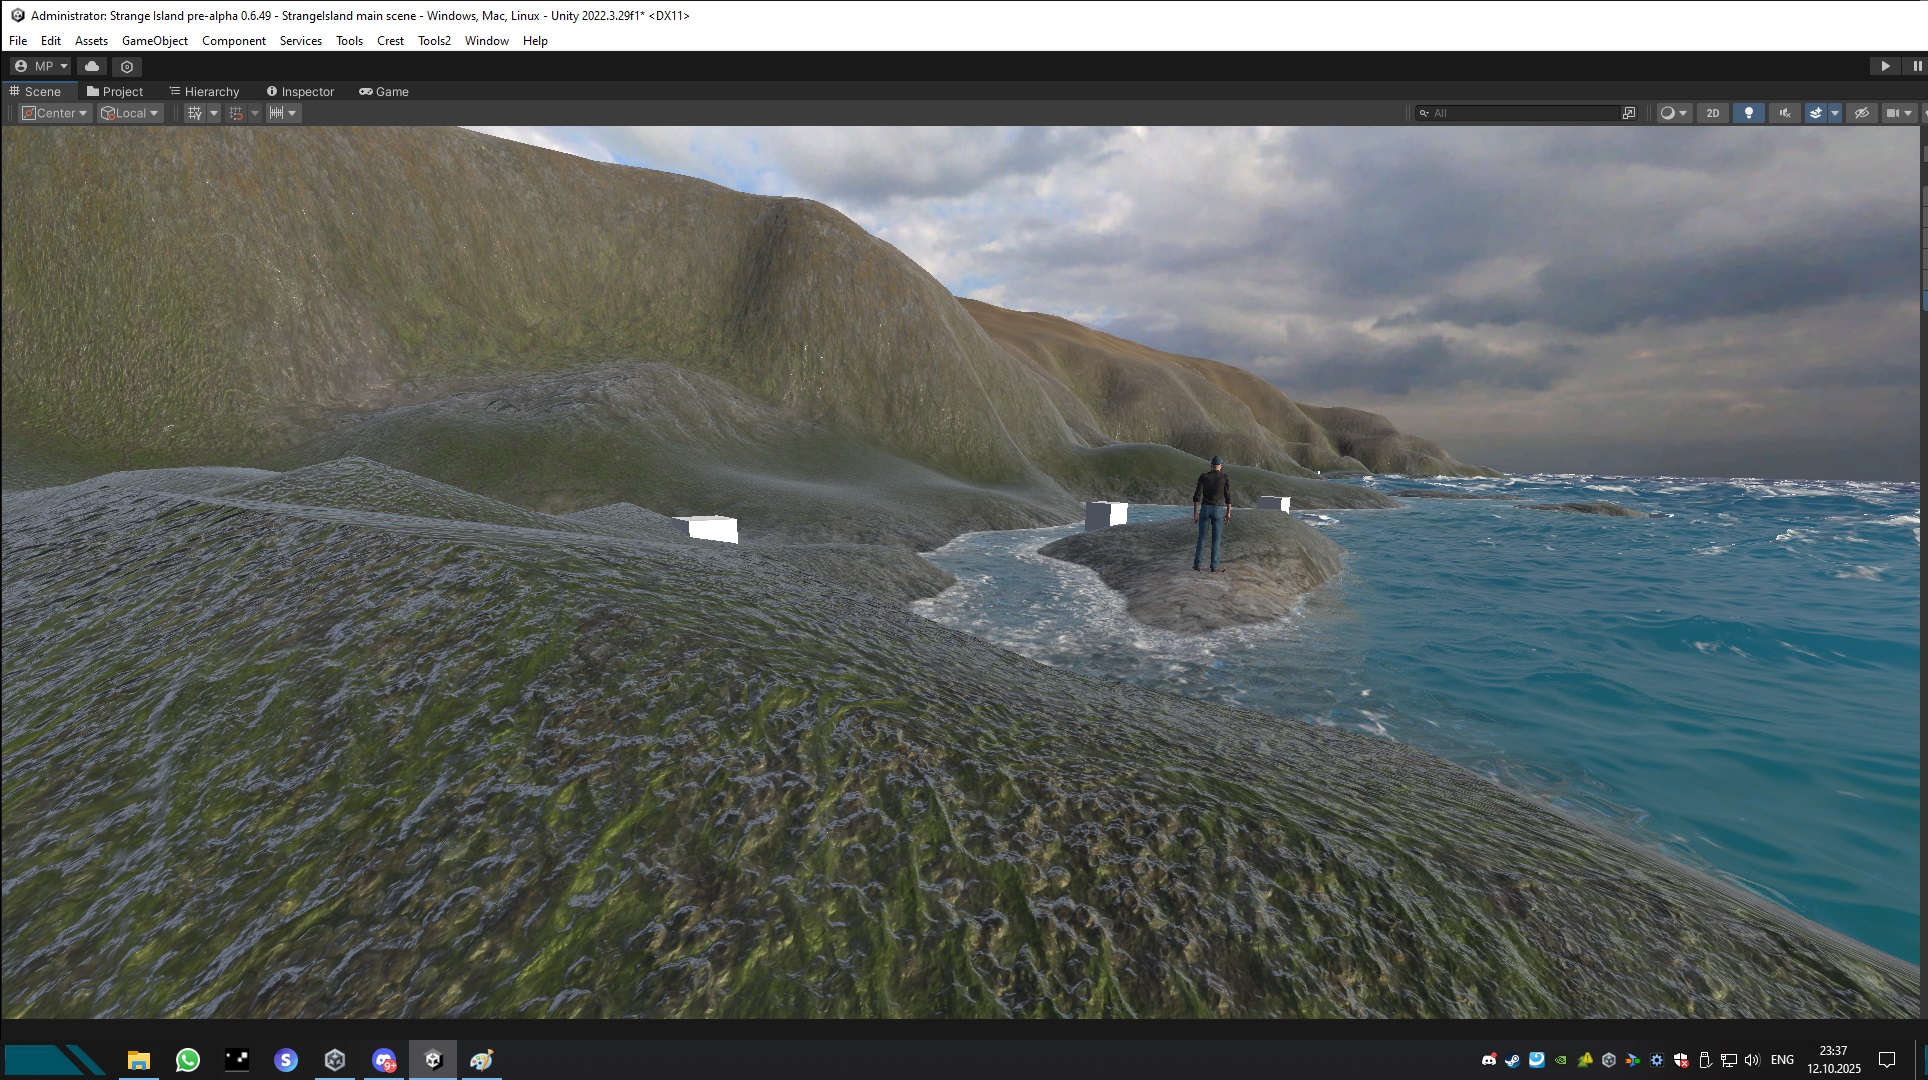Toggle scene lighting bulb
This screenshot has width=1928, height=1080.
pyautogui.click(x=1749, y=113)
